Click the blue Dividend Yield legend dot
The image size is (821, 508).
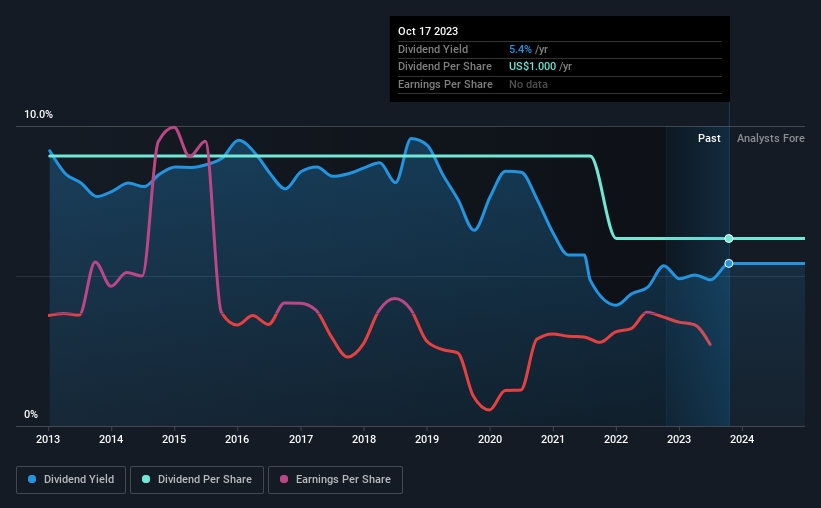pyautogui.click(x=32, y=479)
